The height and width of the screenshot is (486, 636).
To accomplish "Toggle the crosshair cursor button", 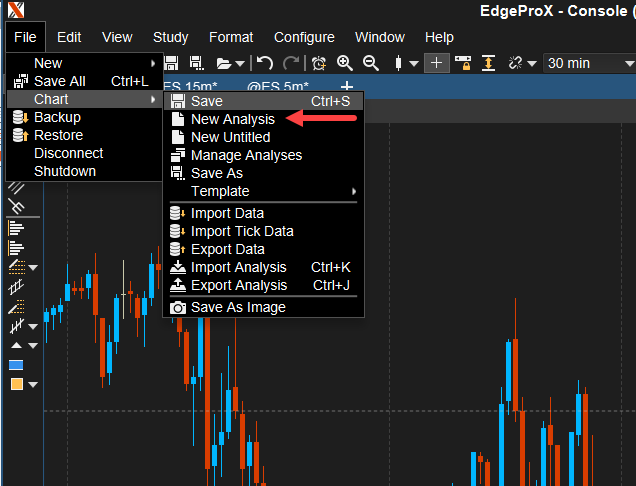I will click(x=437, y=63).
